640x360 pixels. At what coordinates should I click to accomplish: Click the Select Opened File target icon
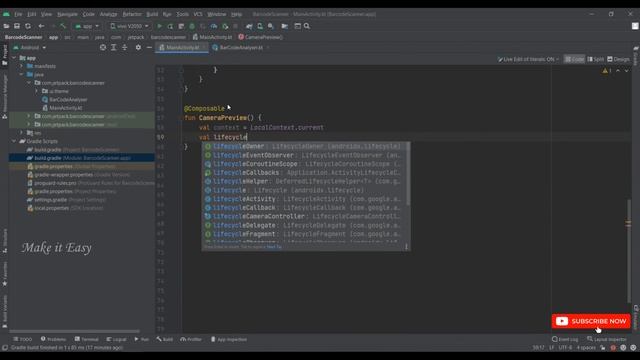coord(103,47)
